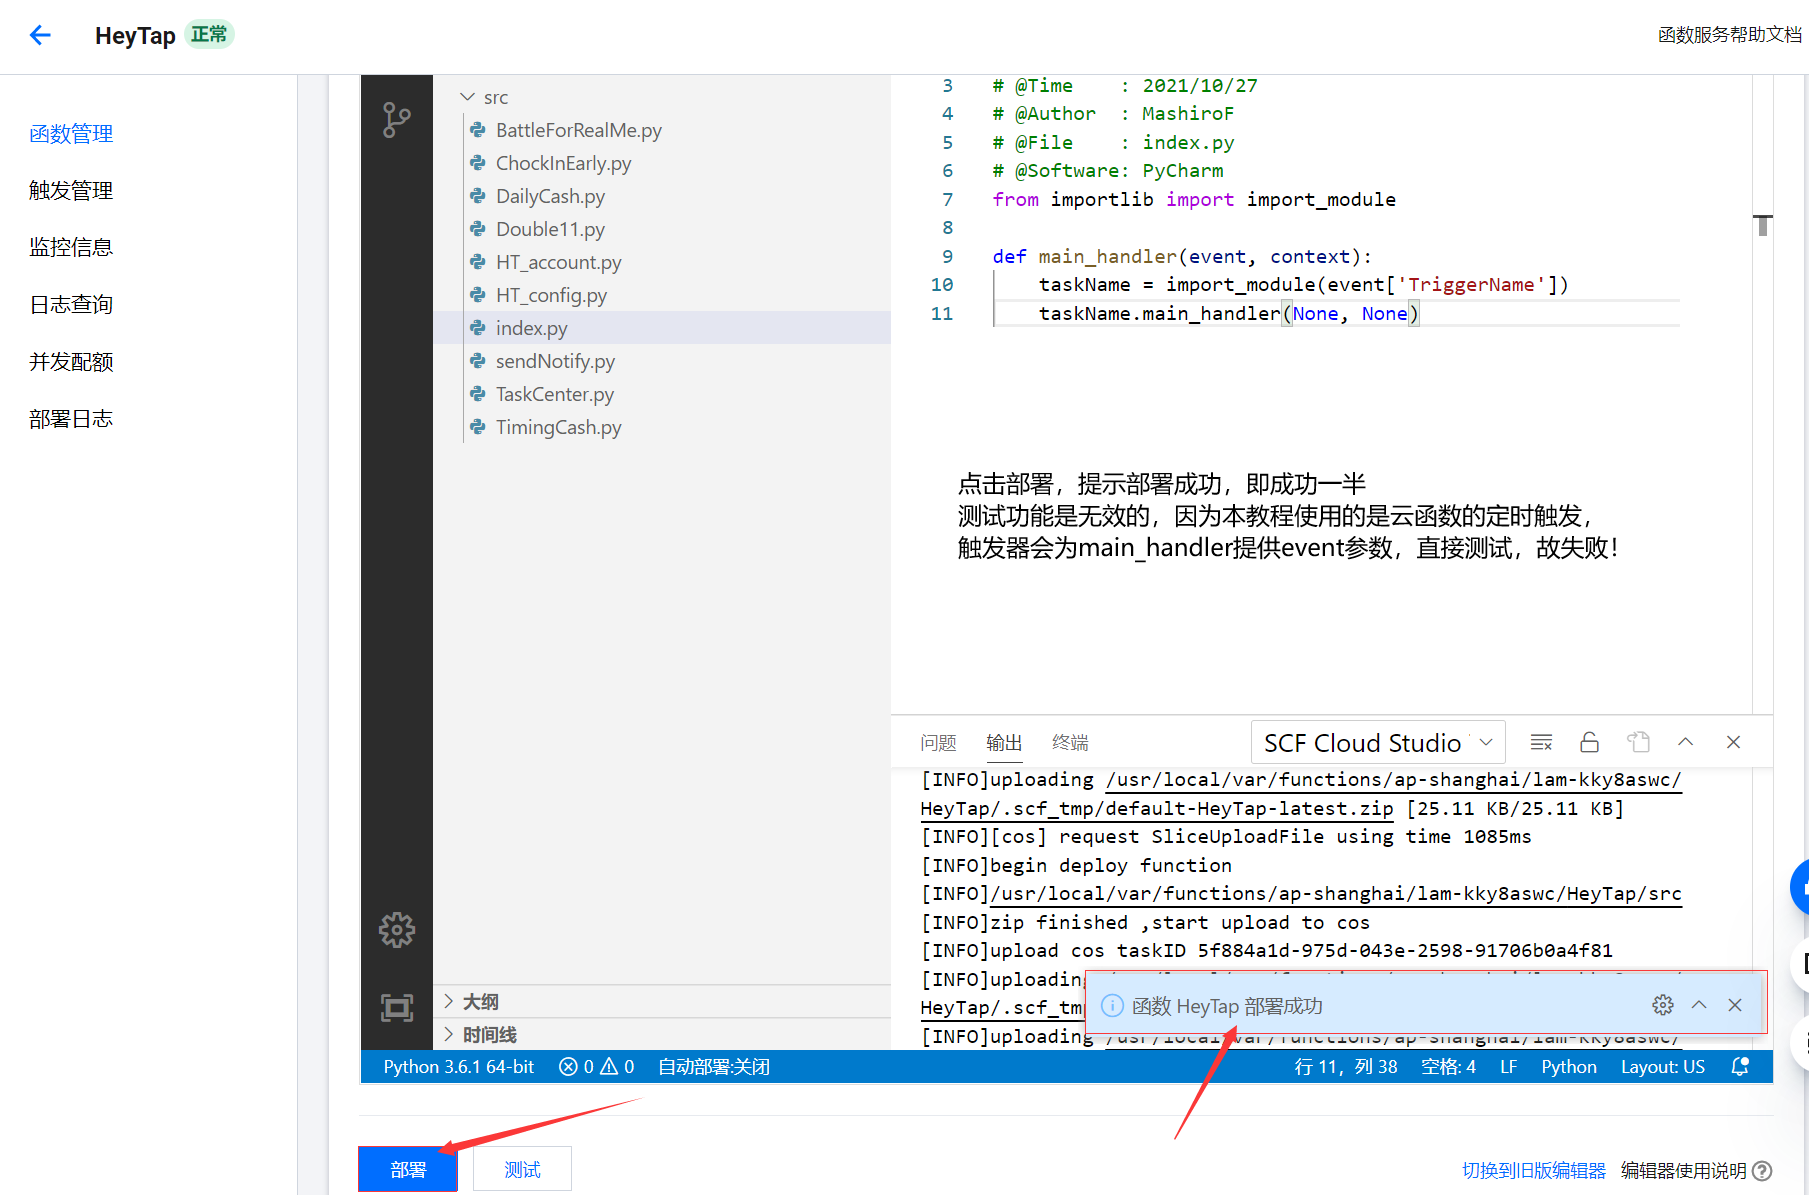Open the SCF Cloud Studio output channel dropdown
The image size is (1809, 1195).
[1378, 743]
